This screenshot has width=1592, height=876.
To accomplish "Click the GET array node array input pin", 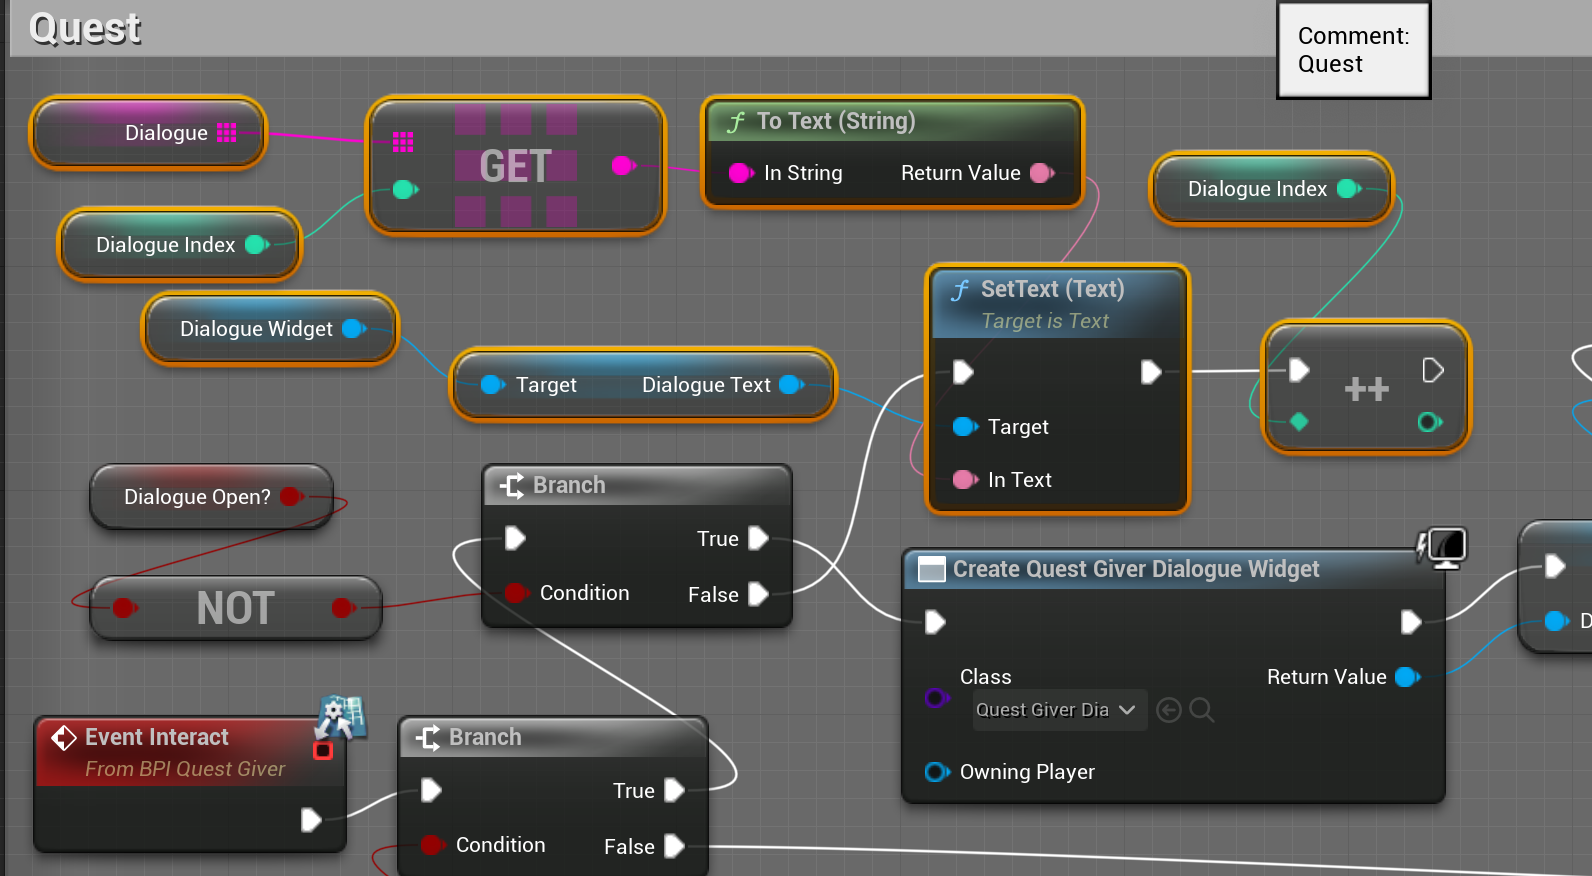I will point(403,142).
